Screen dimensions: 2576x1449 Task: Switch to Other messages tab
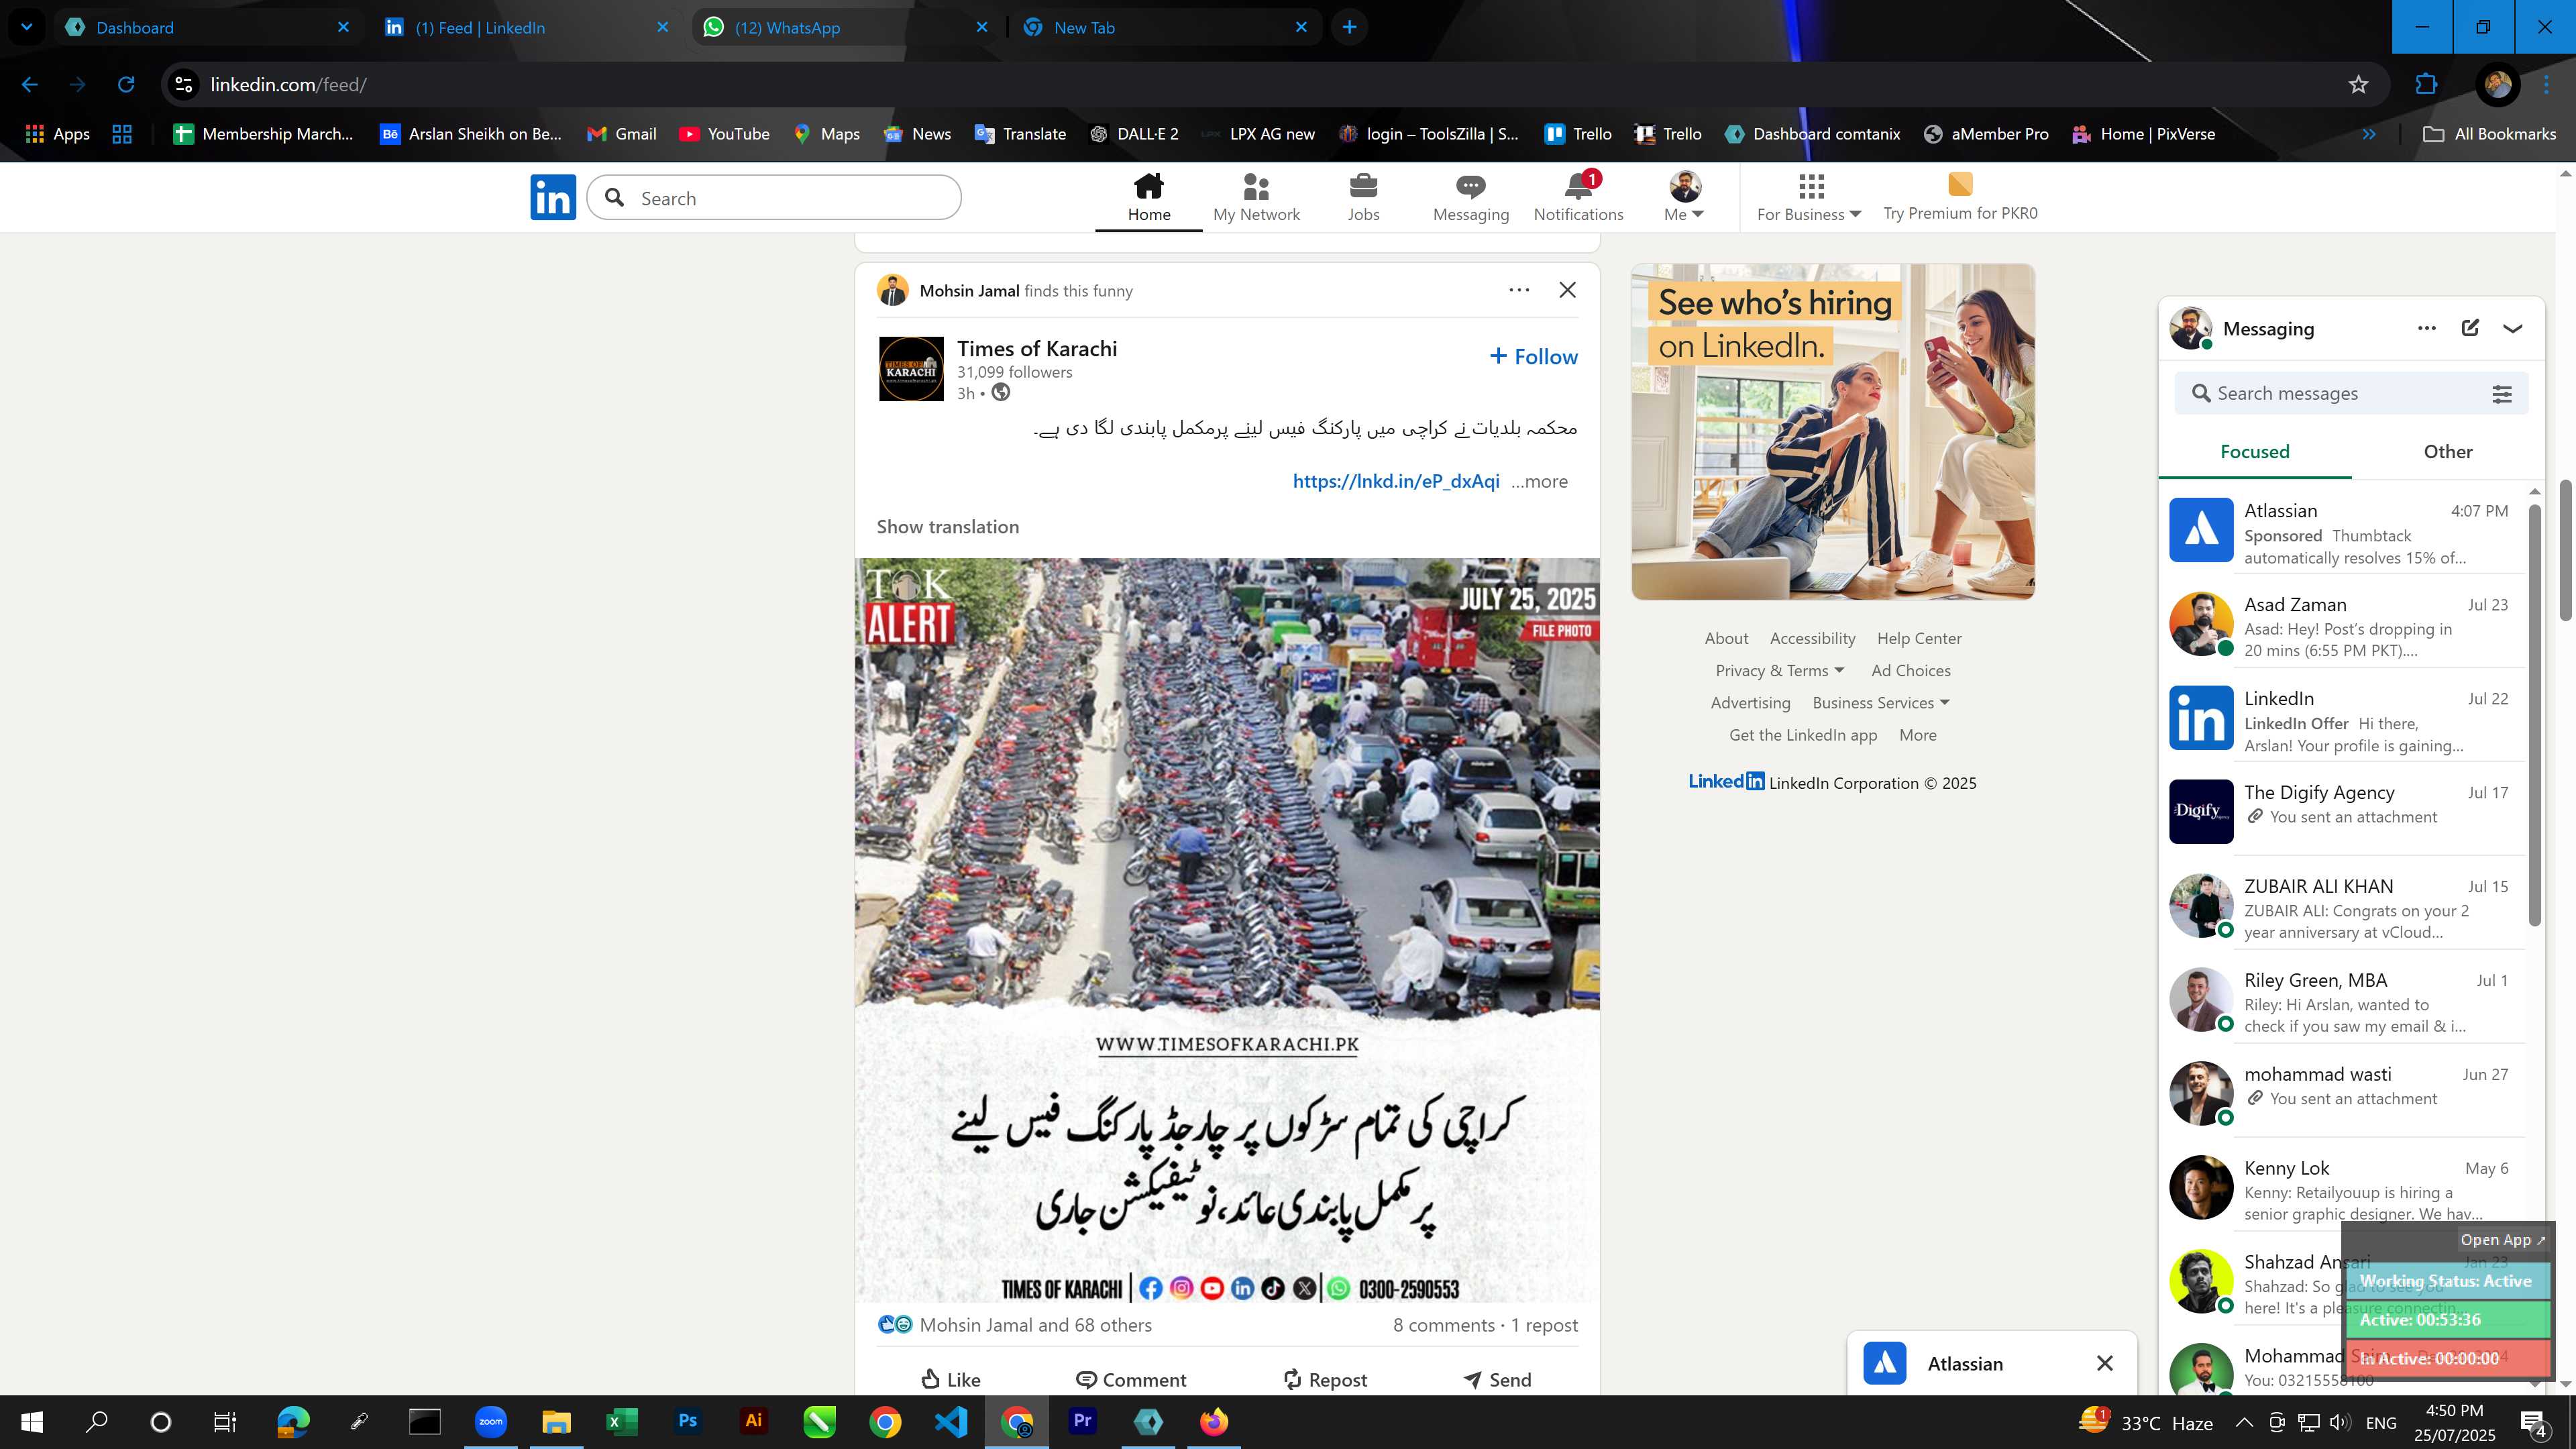tap(2447, 451)
